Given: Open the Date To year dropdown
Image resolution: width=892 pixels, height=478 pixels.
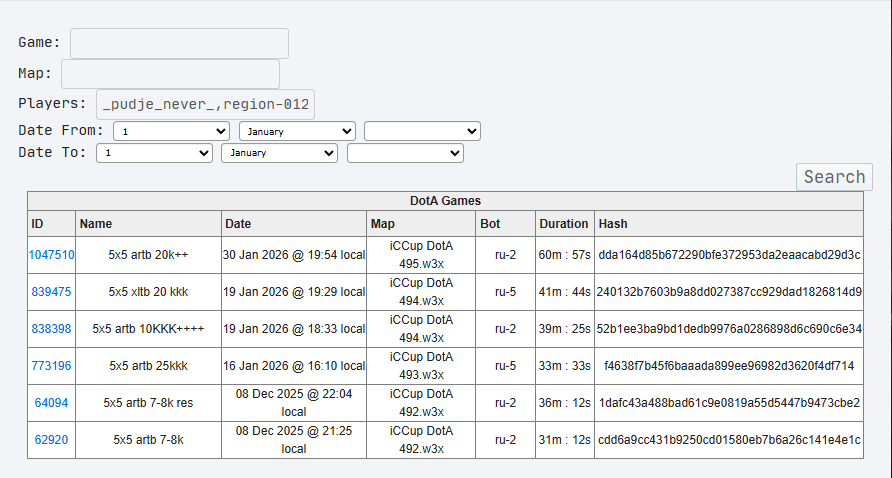Looking at the screenshot, I should click(405, 153).
